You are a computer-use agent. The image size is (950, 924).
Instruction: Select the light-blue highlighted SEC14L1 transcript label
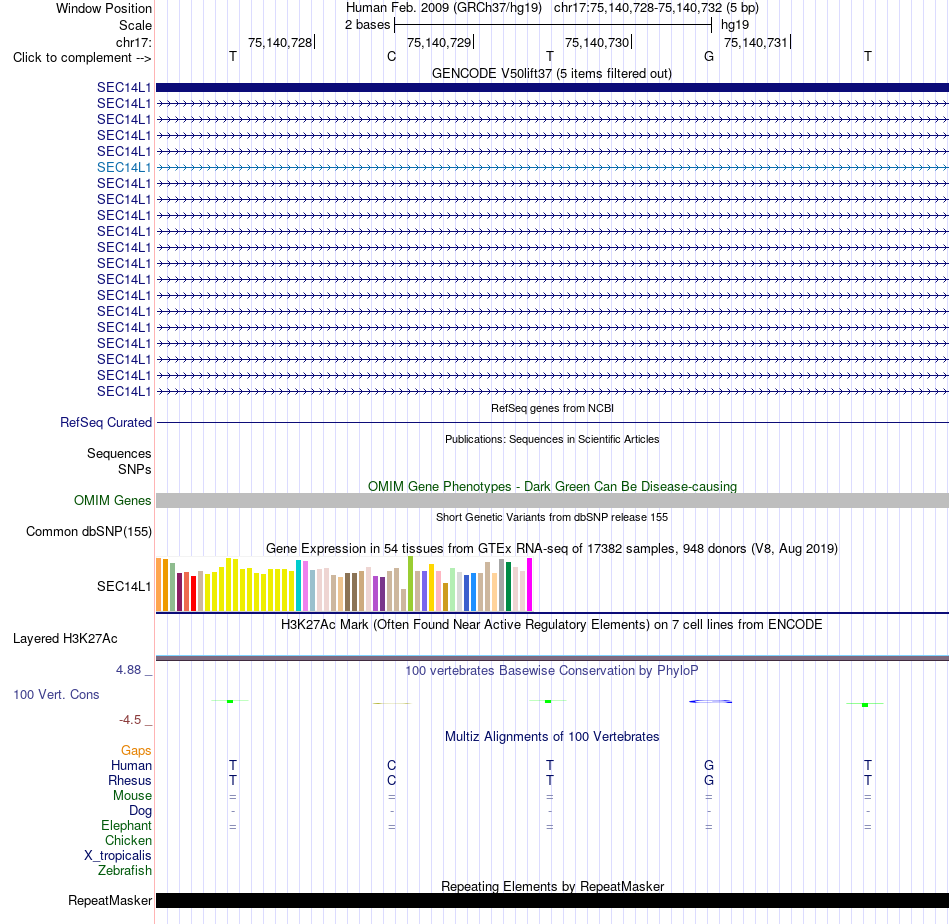pos(124,167)
